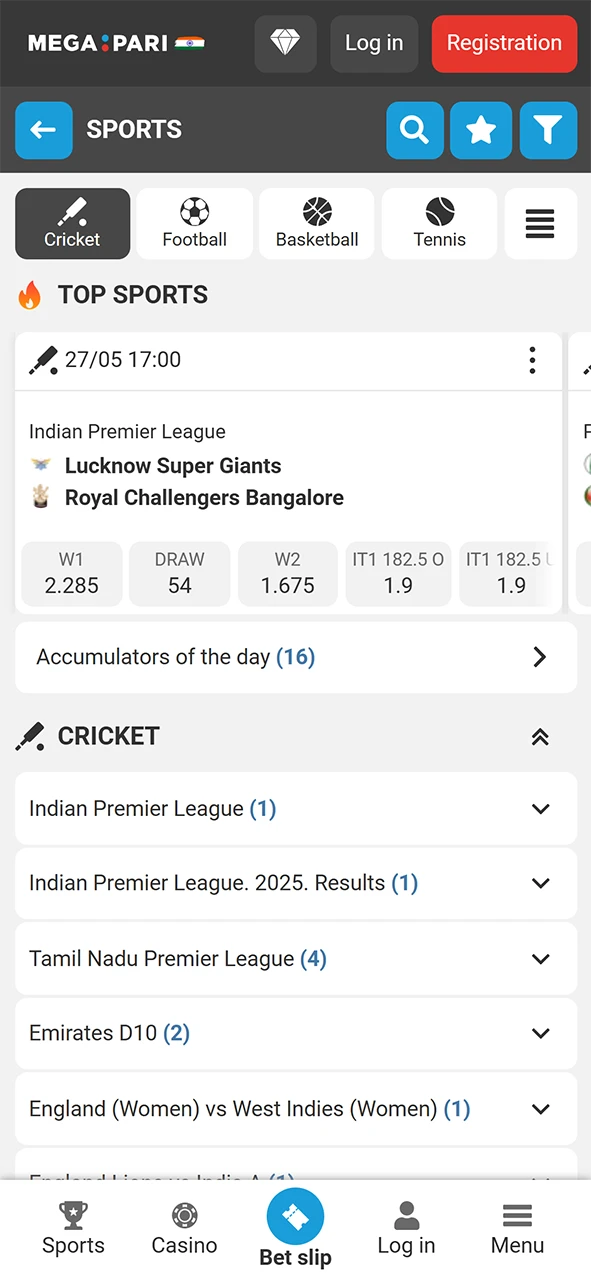The height and width of the screenshot is (1280, 591).
Task: Collapse the CRICKET section with double chevron
Action: 540,736
